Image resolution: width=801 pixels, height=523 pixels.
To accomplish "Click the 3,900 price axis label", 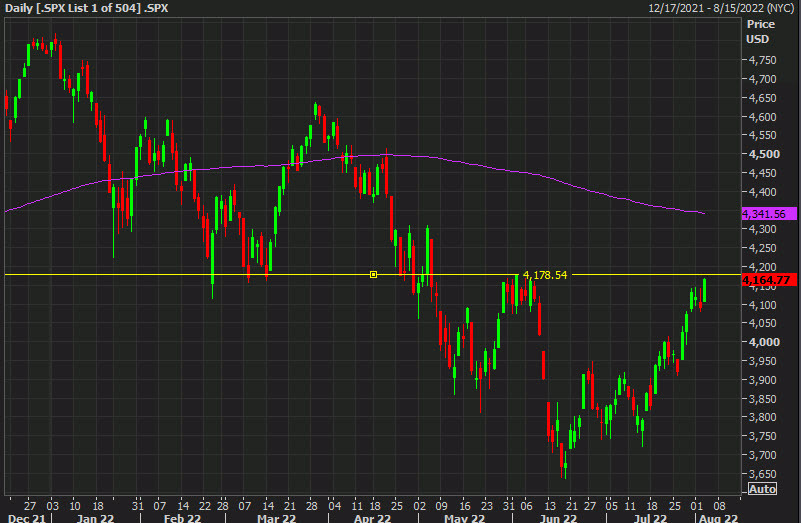I will click(x=763, y=379).
